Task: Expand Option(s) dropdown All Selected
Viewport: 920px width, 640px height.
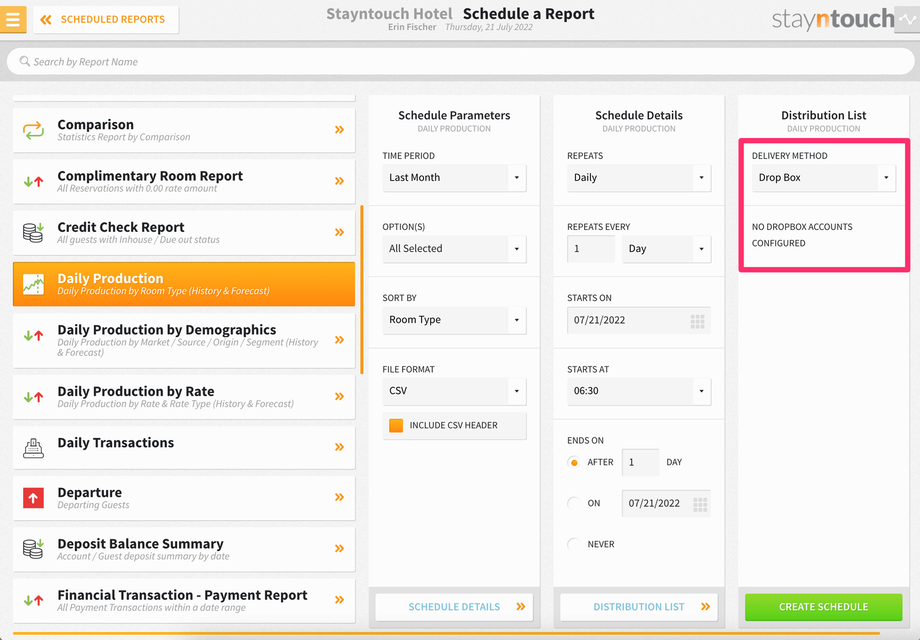Action: [454, 249]
